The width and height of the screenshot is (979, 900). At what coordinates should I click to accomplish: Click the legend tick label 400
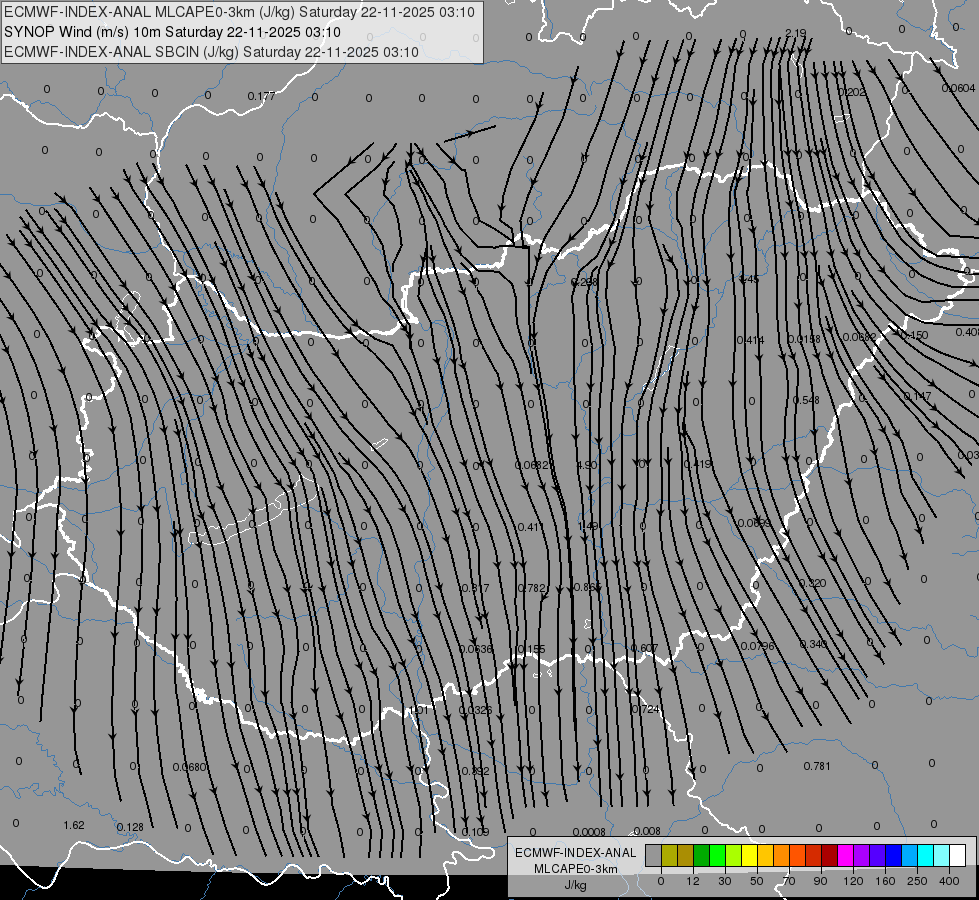[x=949, y=881]
